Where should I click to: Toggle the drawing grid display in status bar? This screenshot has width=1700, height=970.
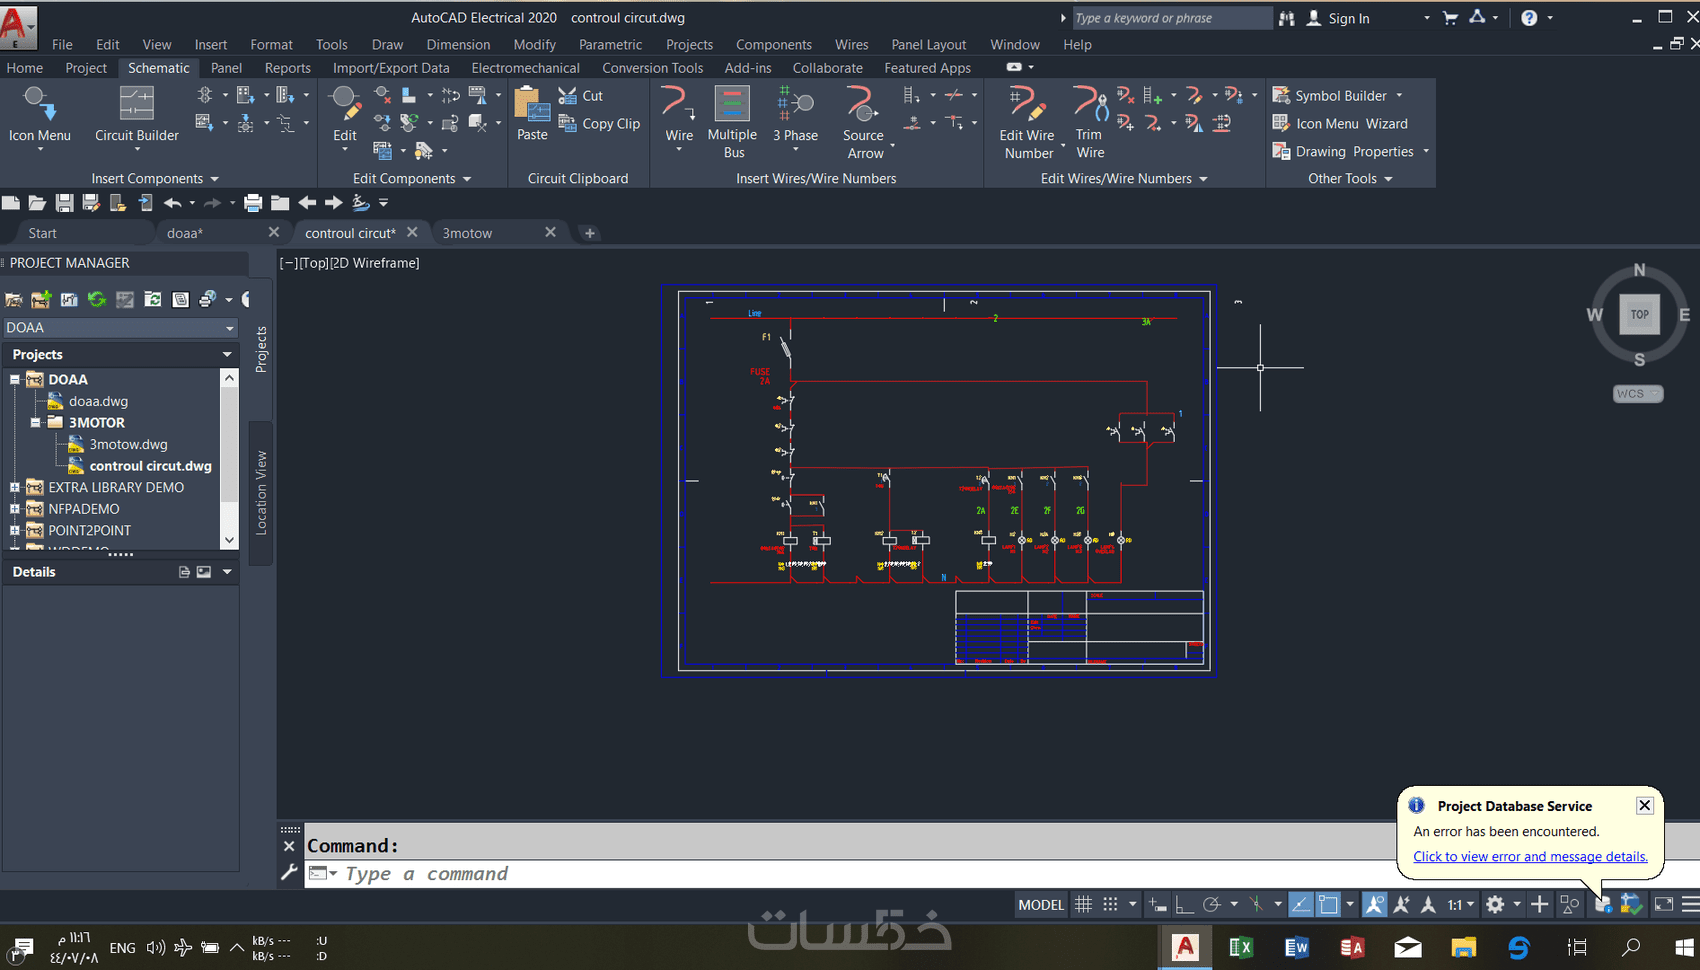(1083, 905)
